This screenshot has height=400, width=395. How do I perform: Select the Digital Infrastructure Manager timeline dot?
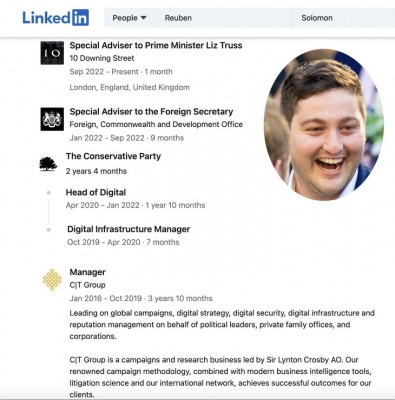click(x=49, y=230)
